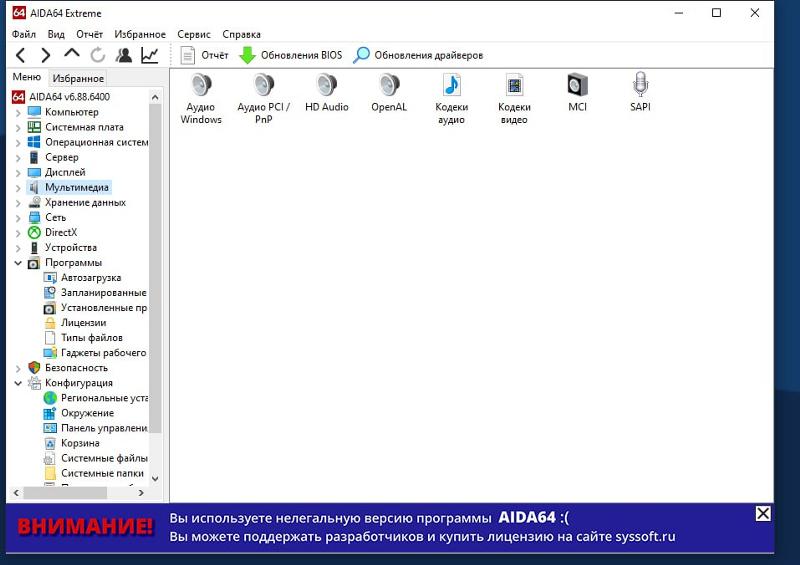Open the Вид menu
The height and width of the screenshot is (565, 800).
pos(56,34)
